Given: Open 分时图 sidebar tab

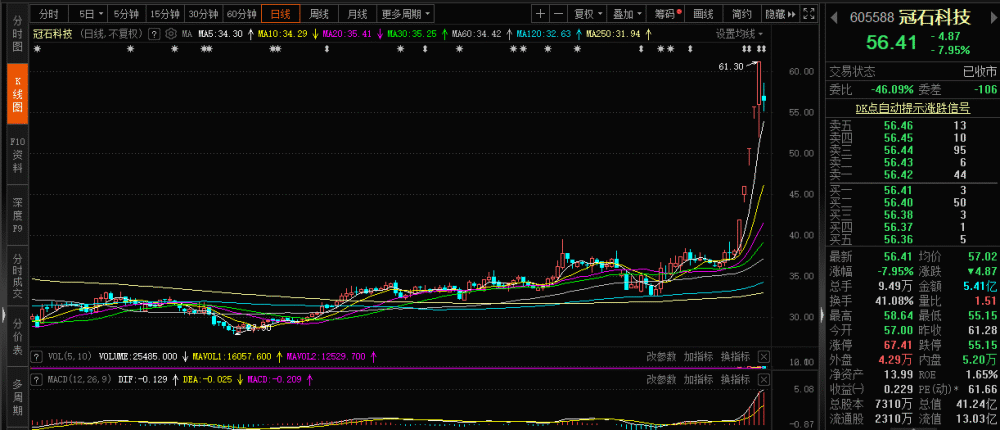Looking at the screenshot, I should 17,34.
